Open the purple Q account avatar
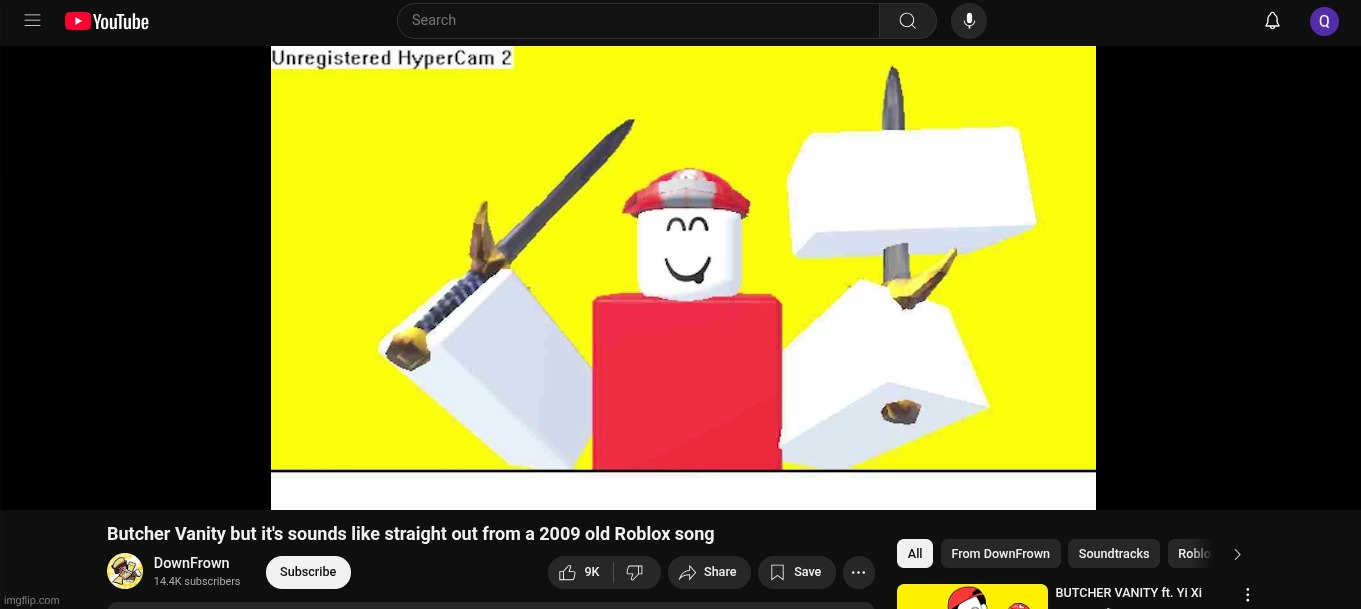Image resolution: width=1361 pixels, height=609 pixels. [1324, 21]
